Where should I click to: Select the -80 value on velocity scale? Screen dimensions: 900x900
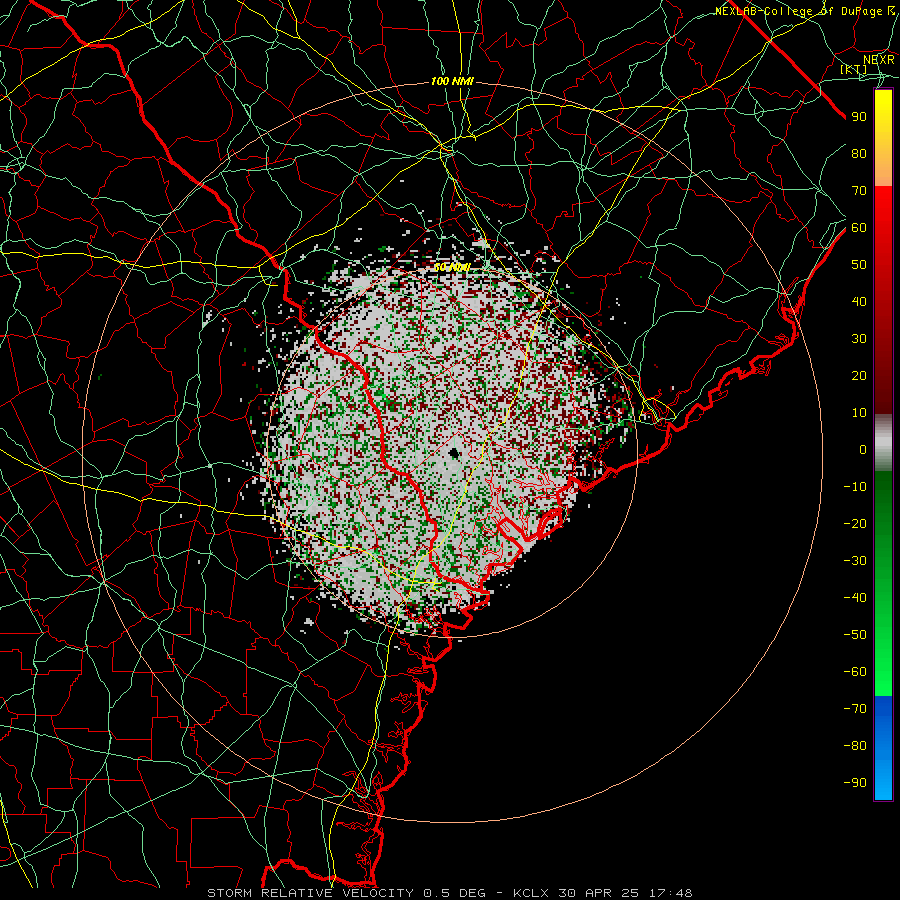point(855,746)
